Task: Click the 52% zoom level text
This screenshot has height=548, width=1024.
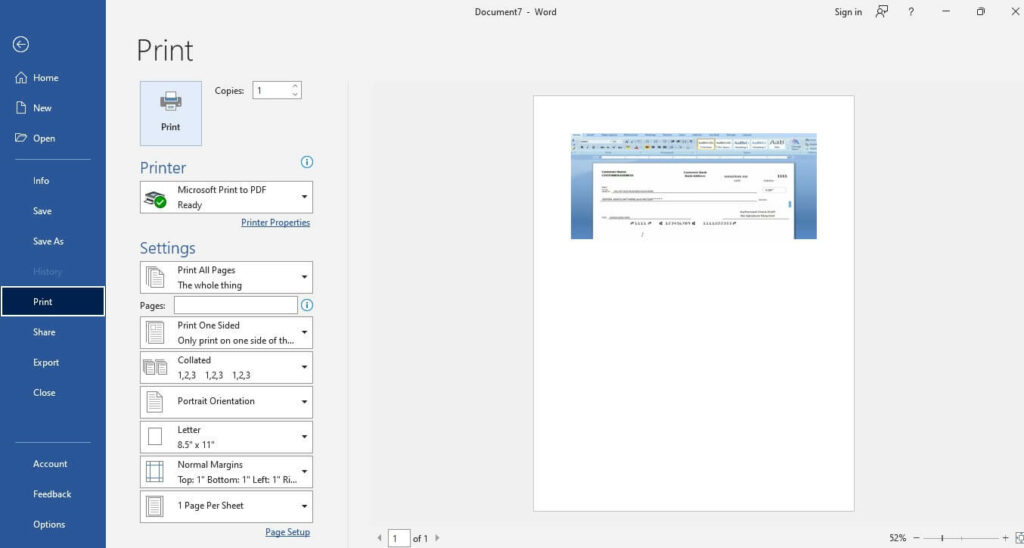Action: [x=897, y=538]
